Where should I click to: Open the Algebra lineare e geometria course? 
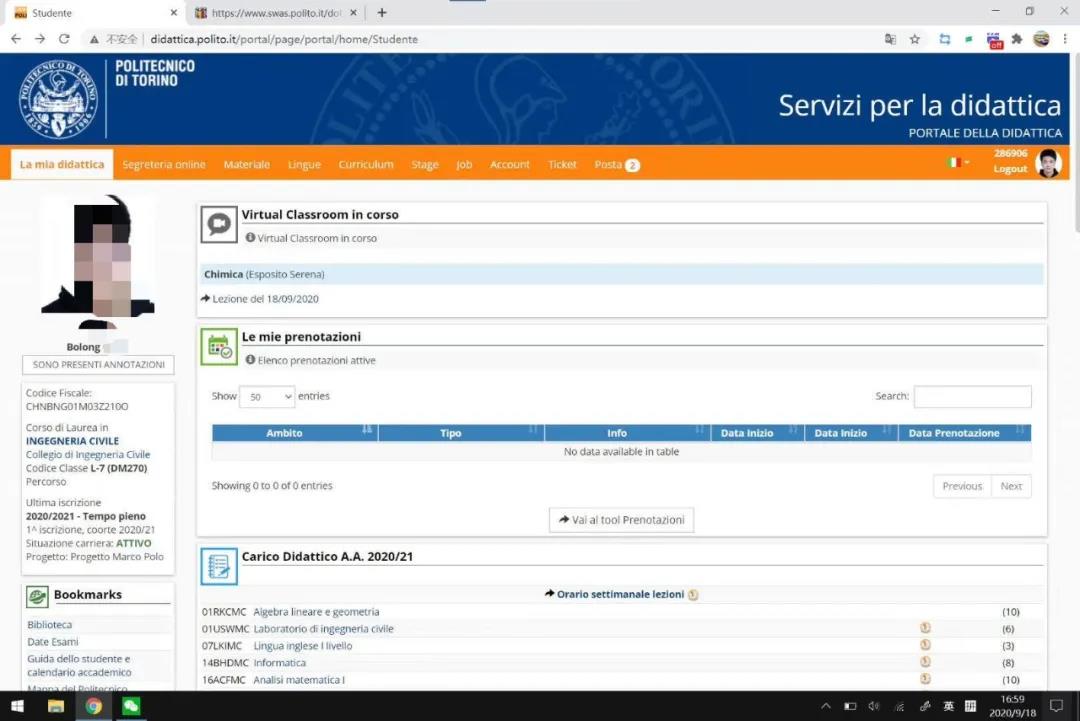point(316,612)
